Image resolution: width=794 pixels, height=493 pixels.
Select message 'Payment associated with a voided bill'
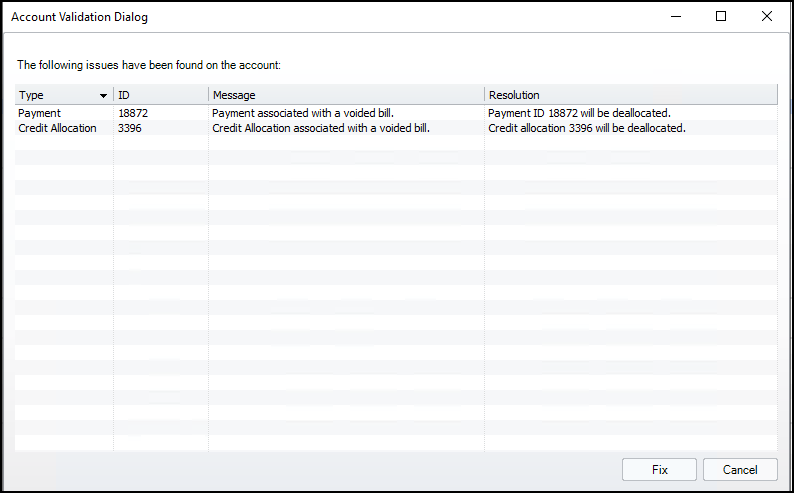pyautogui.click(x=310, y=113)
